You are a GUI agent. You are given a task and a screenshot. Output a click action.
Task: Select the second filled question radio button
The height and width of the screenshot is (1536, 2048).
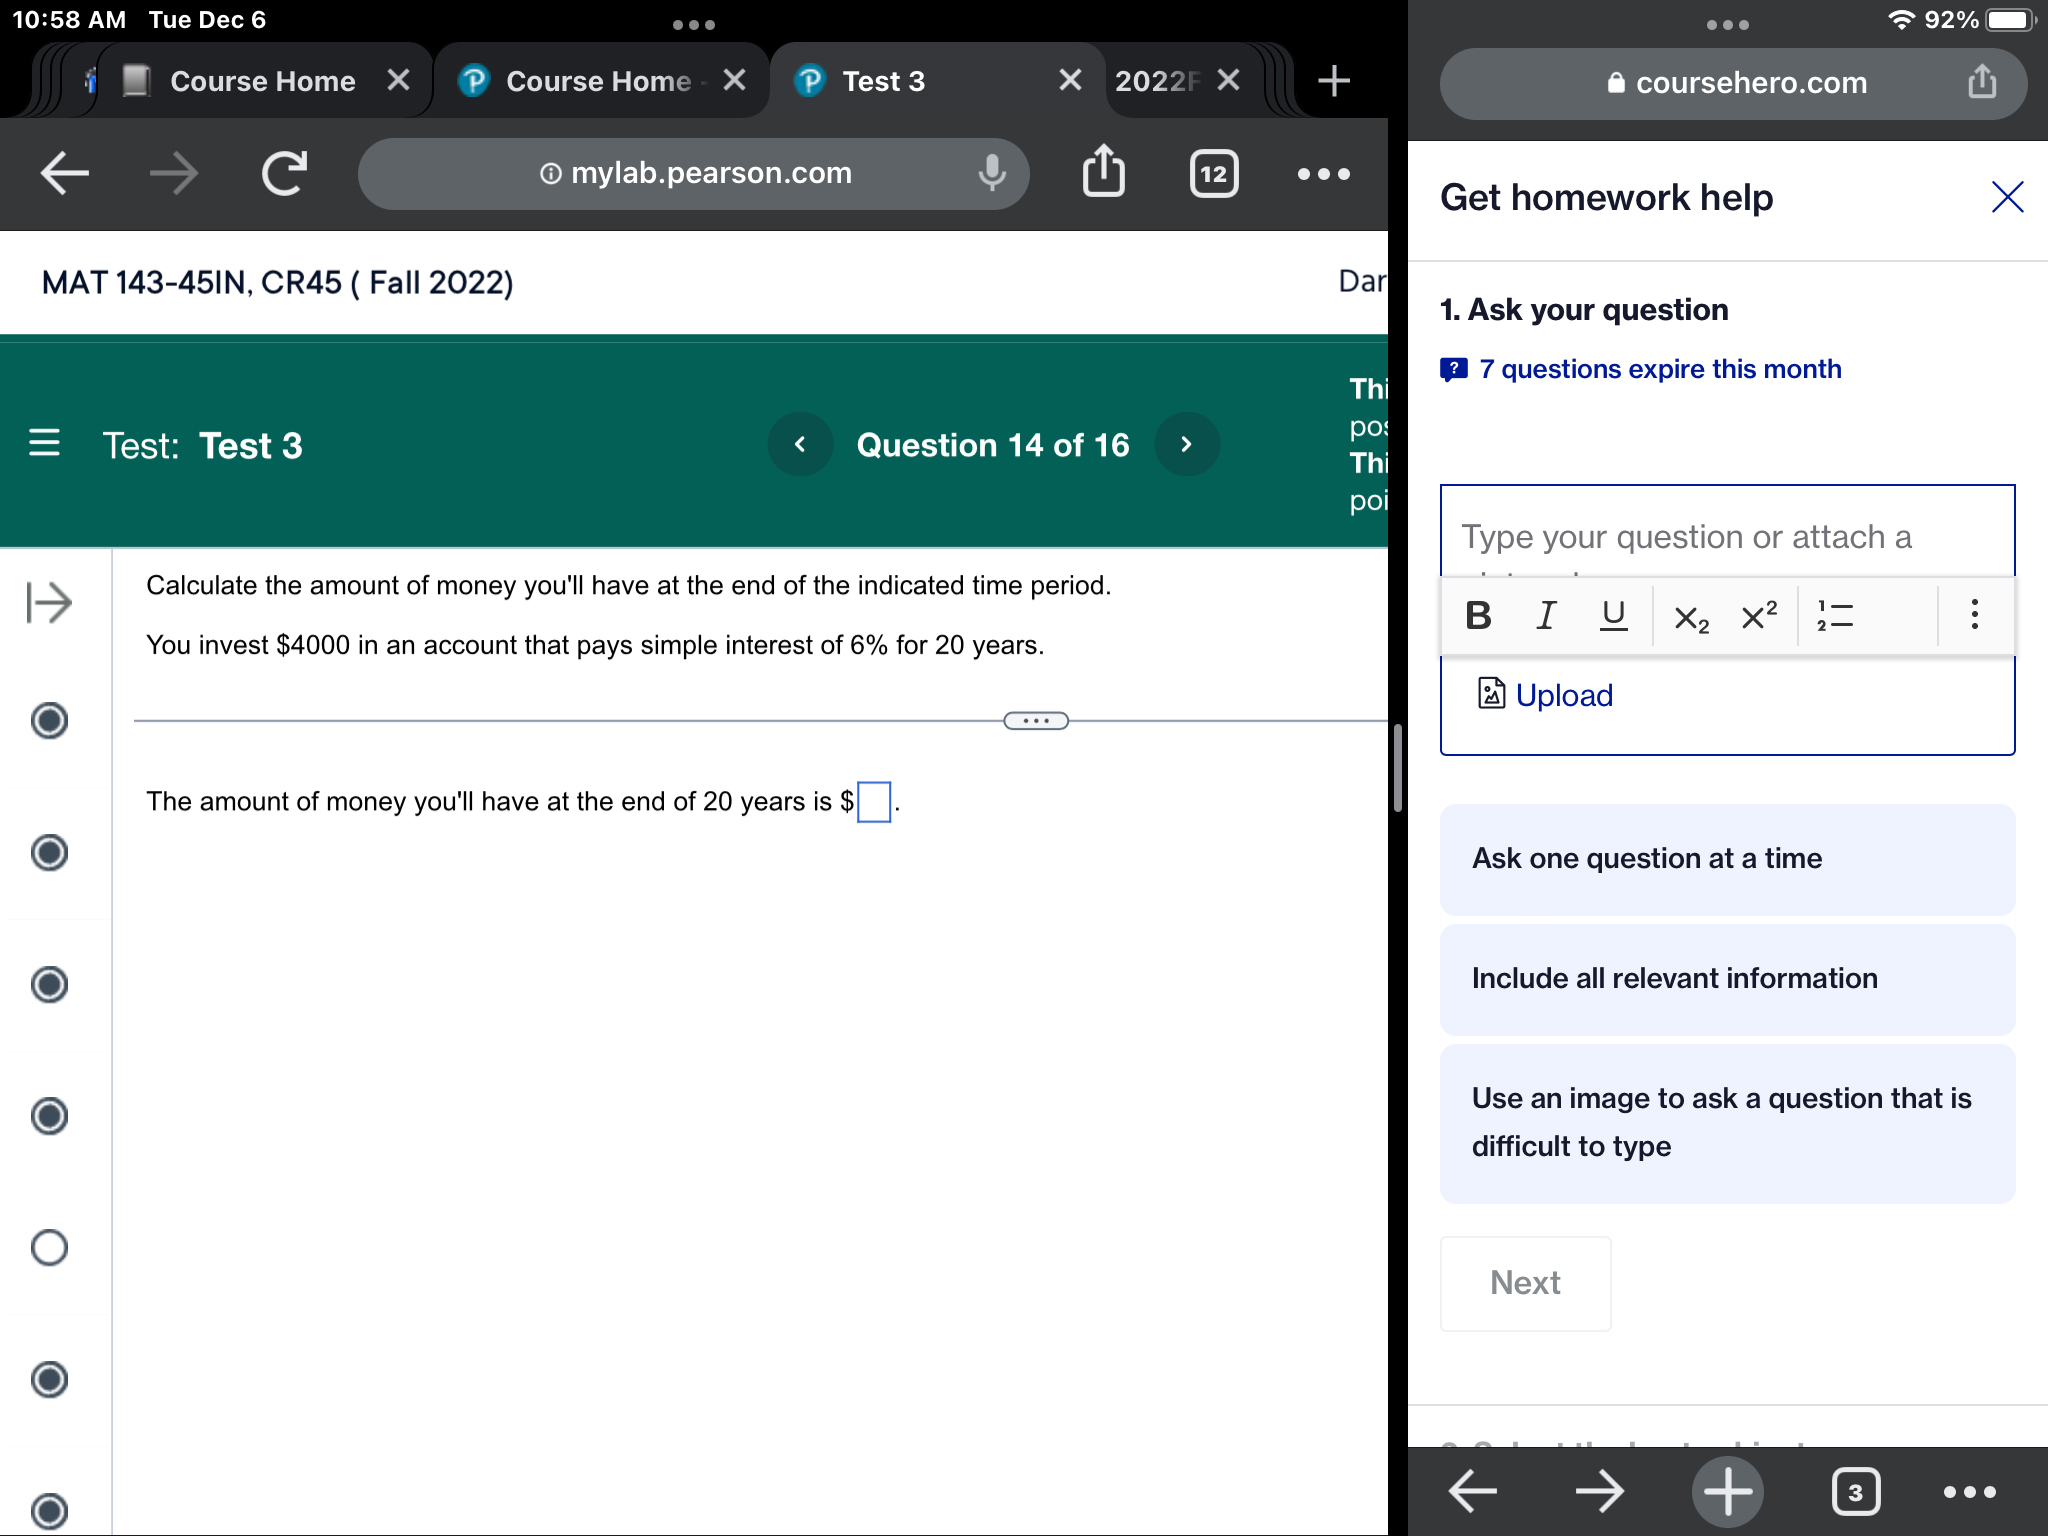pos(49,852)
